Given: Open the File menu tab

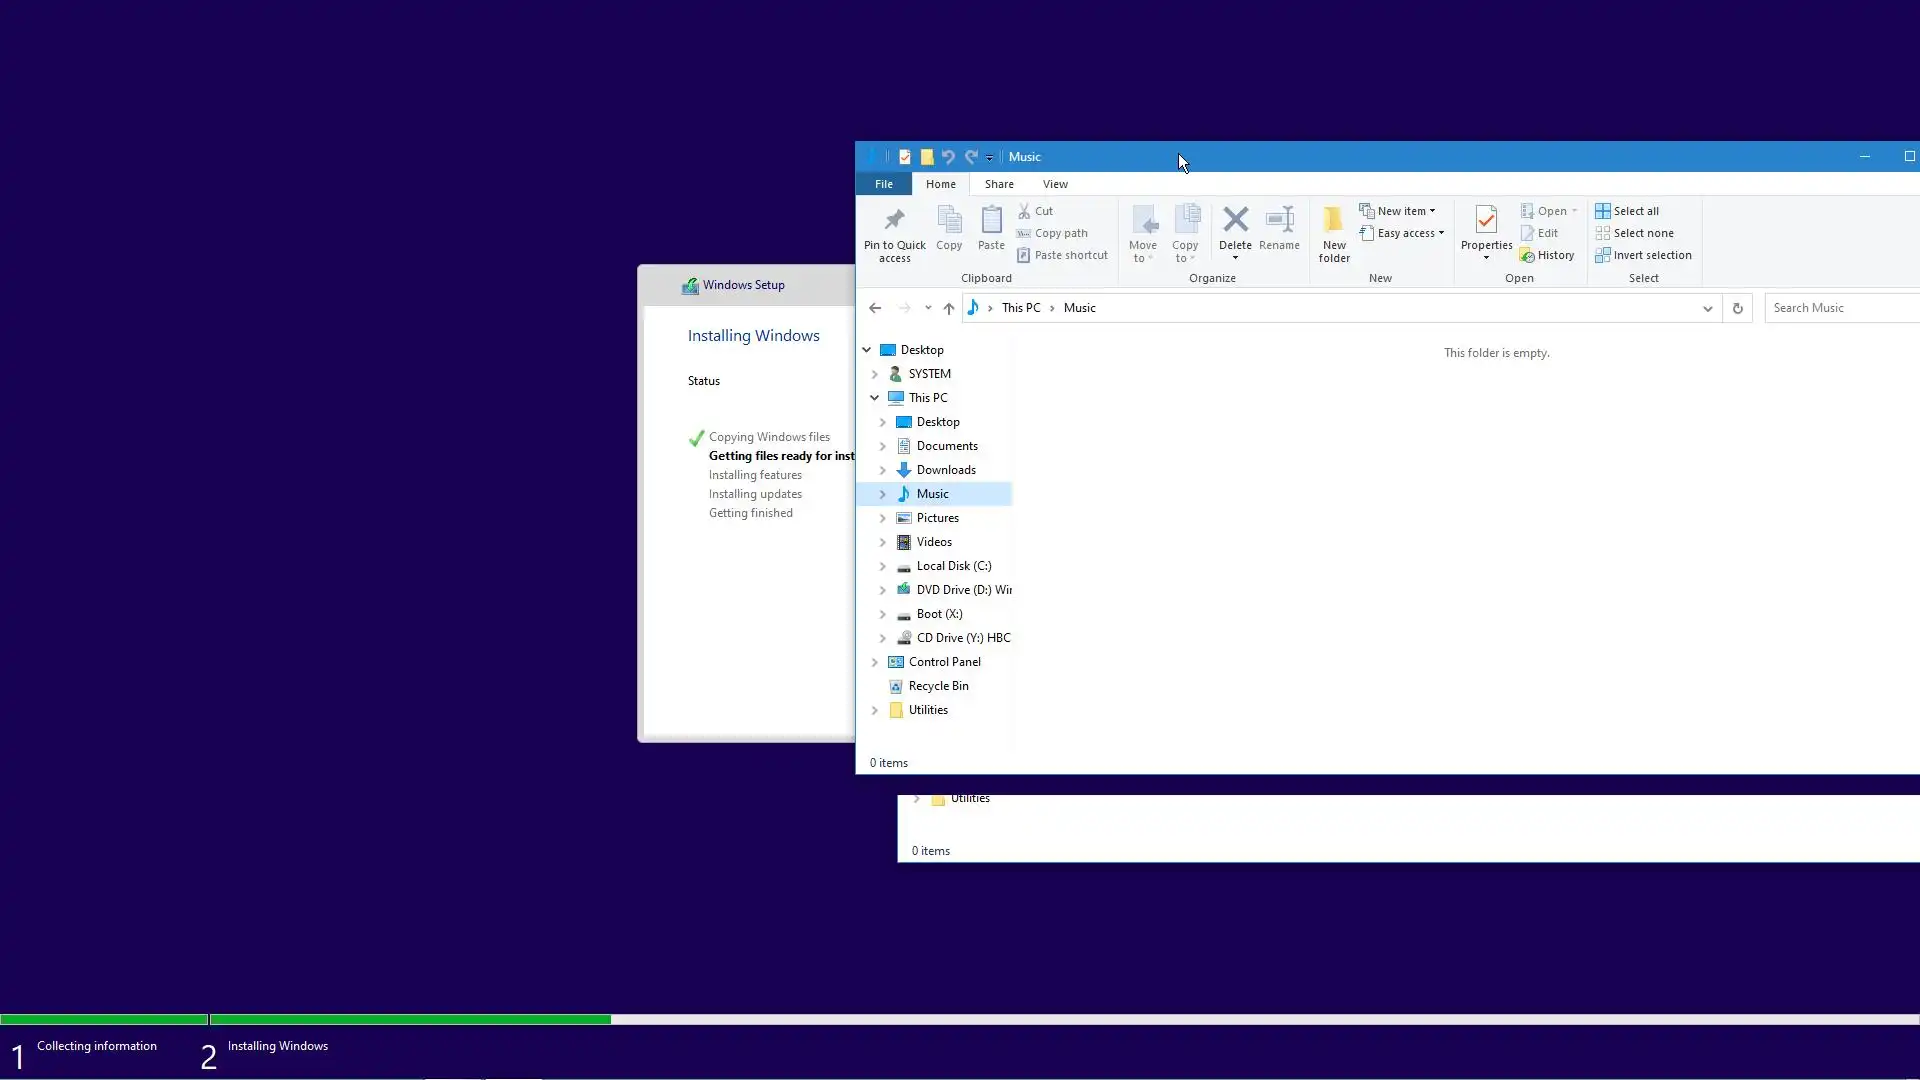Looking at the screenshot, I should click(884, 184).
